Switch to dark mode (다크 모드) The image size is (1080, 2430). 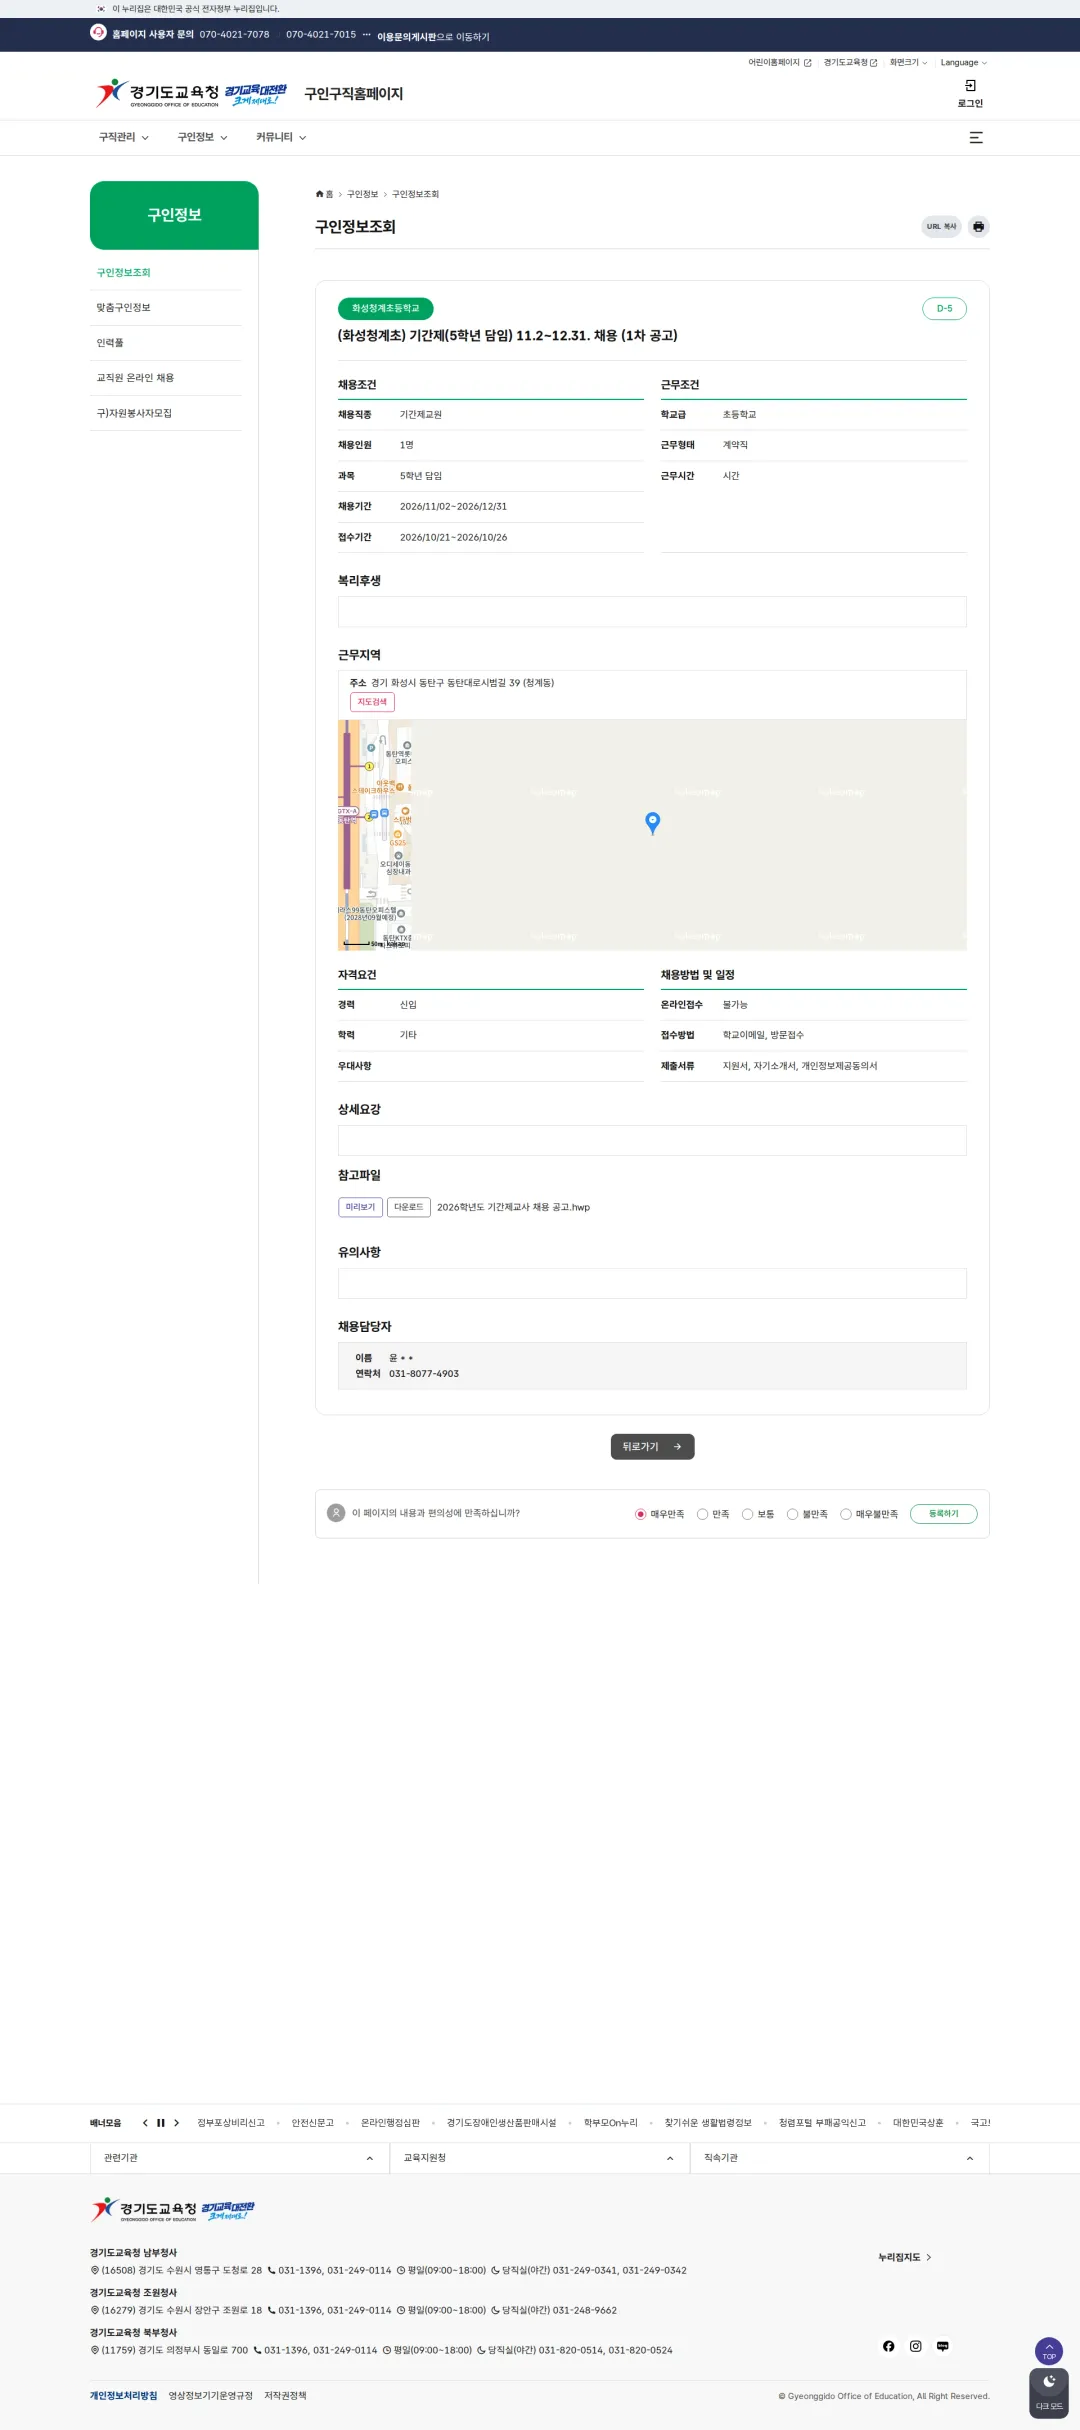[x=1049, y=2393]
